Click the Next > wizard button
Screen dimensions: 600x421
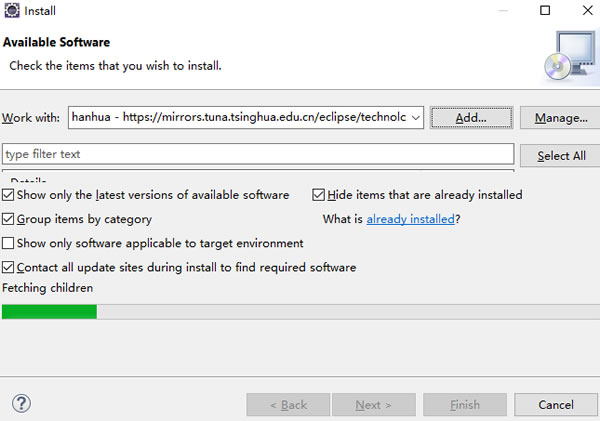(x=374, y=405)
